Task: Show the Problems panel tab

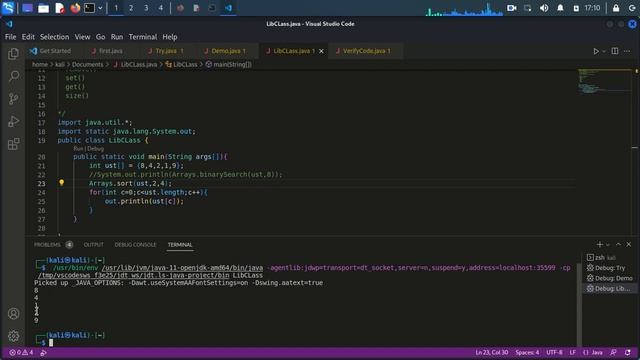Action: [x=53, y=244]
